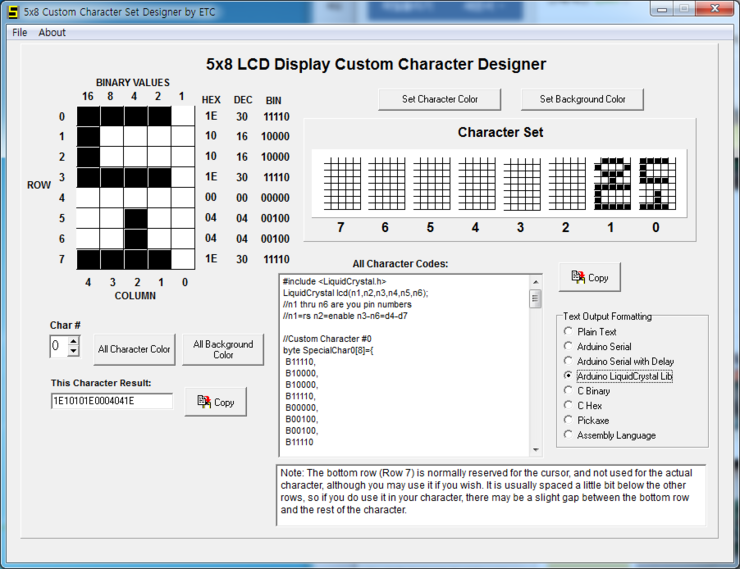Toggle pixel at row 0, column 0
The height and width of the screenshot is (569, 740).
pos(181,116)
